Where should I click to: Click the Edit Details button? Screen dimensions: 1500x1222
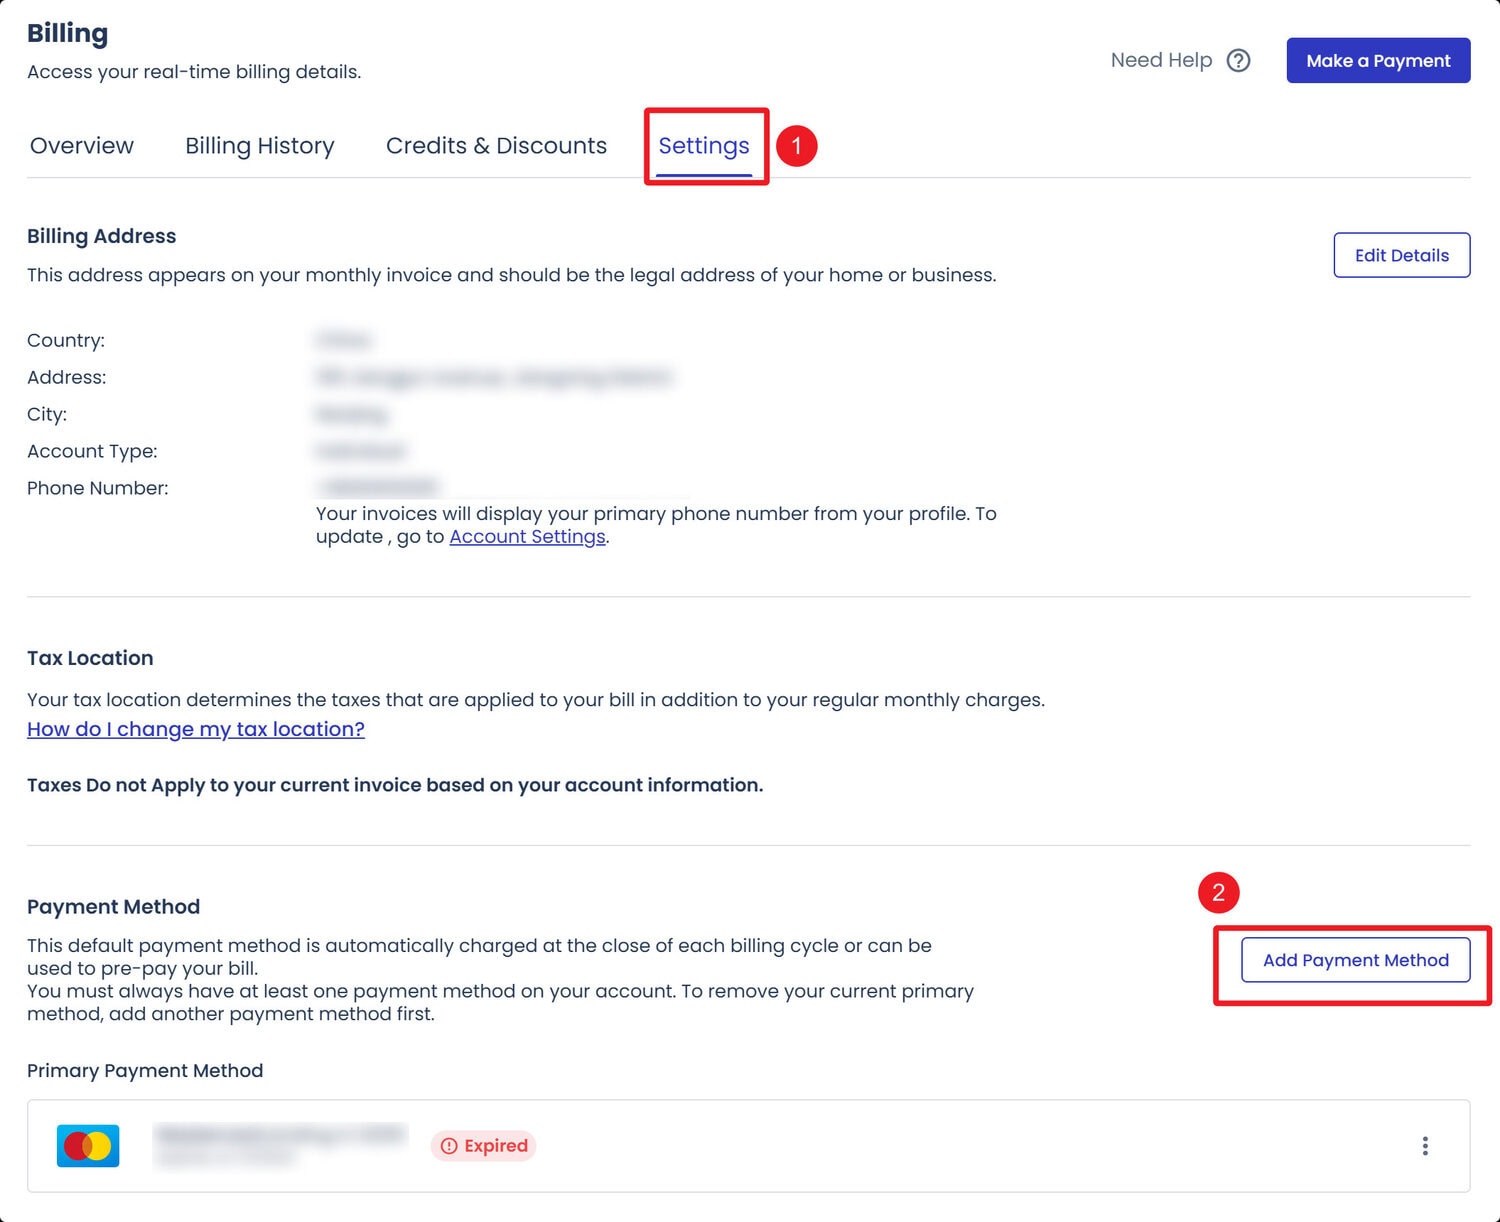(1401, 255)
